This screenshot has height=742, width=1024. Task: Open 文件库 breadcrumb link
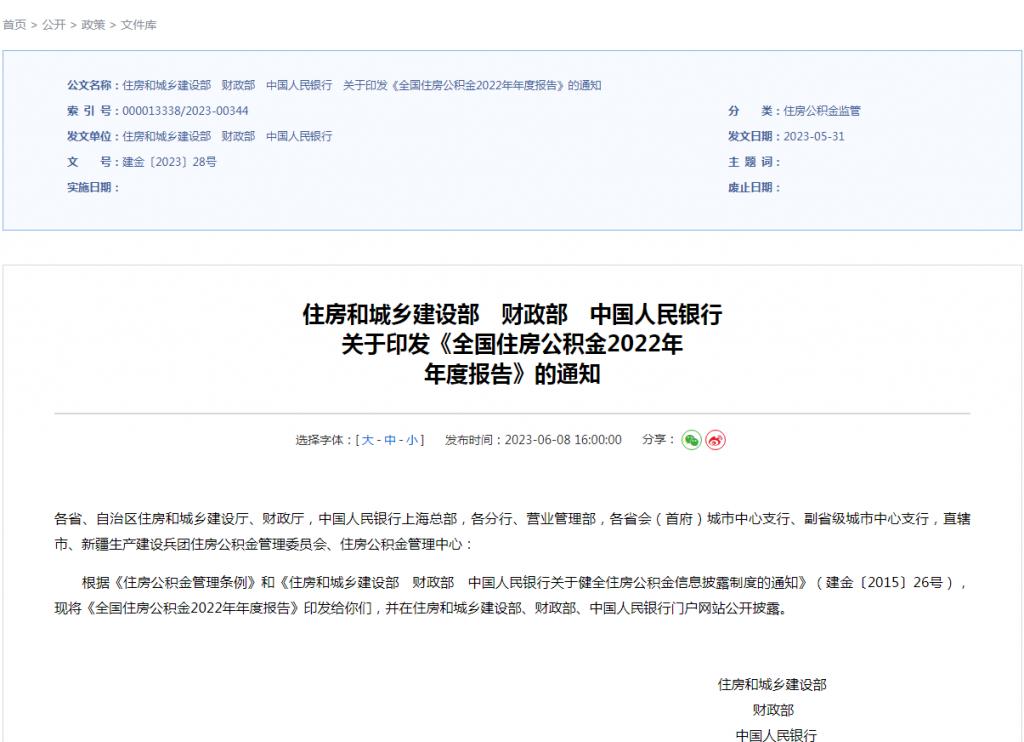pyautogui.click(x=138, y=24)
